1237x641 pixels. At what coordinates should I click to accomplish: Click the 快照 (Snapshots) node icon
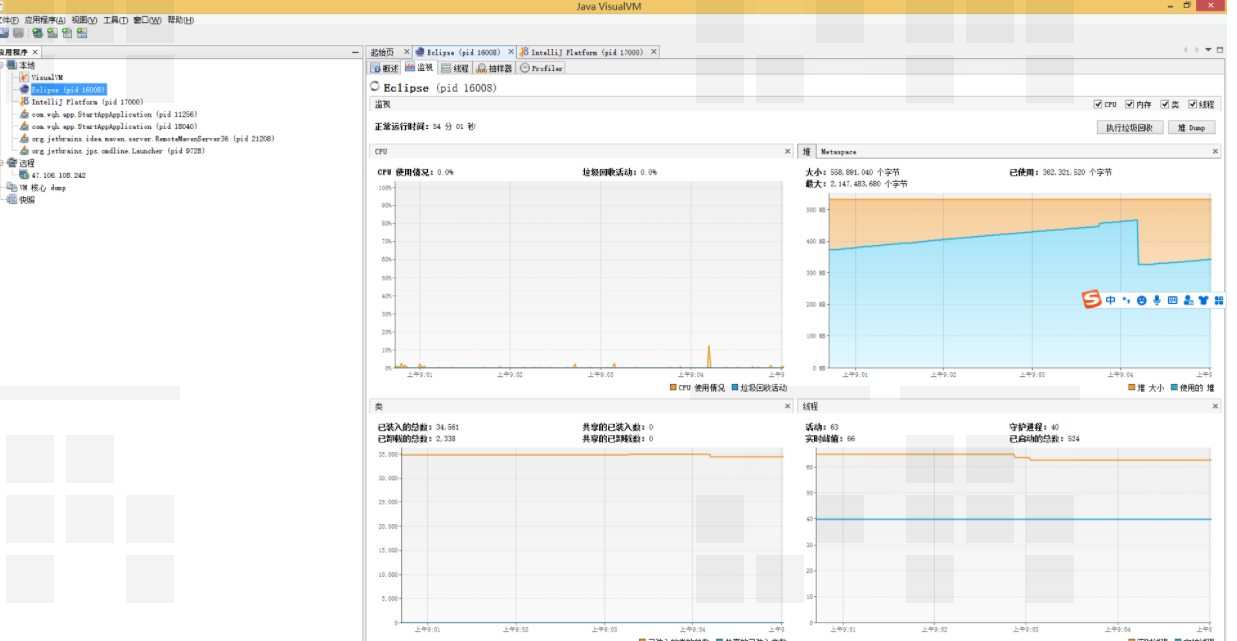[x=12, y=199]
